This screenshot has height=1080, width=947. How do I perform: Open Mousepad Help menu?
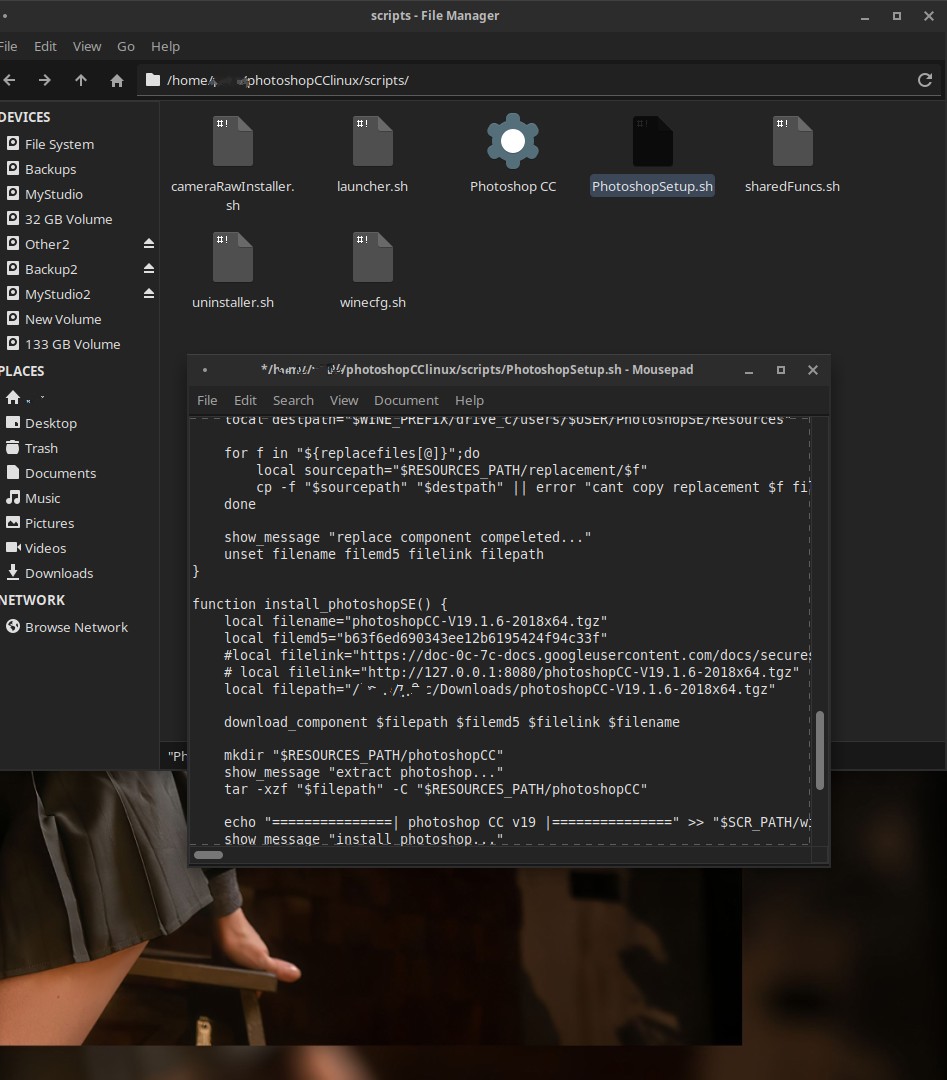pos(470,400)
